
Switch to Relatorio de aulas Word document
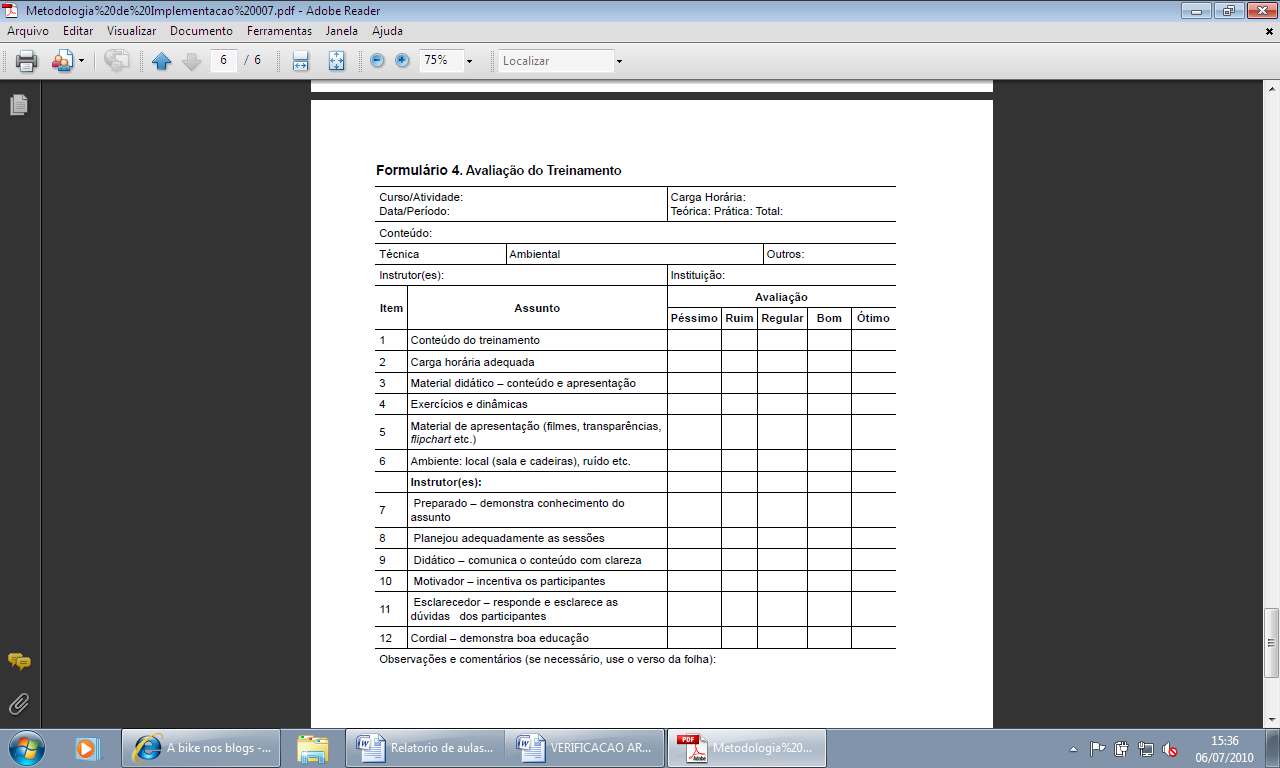pyautogui.click(x=426, y=747)
